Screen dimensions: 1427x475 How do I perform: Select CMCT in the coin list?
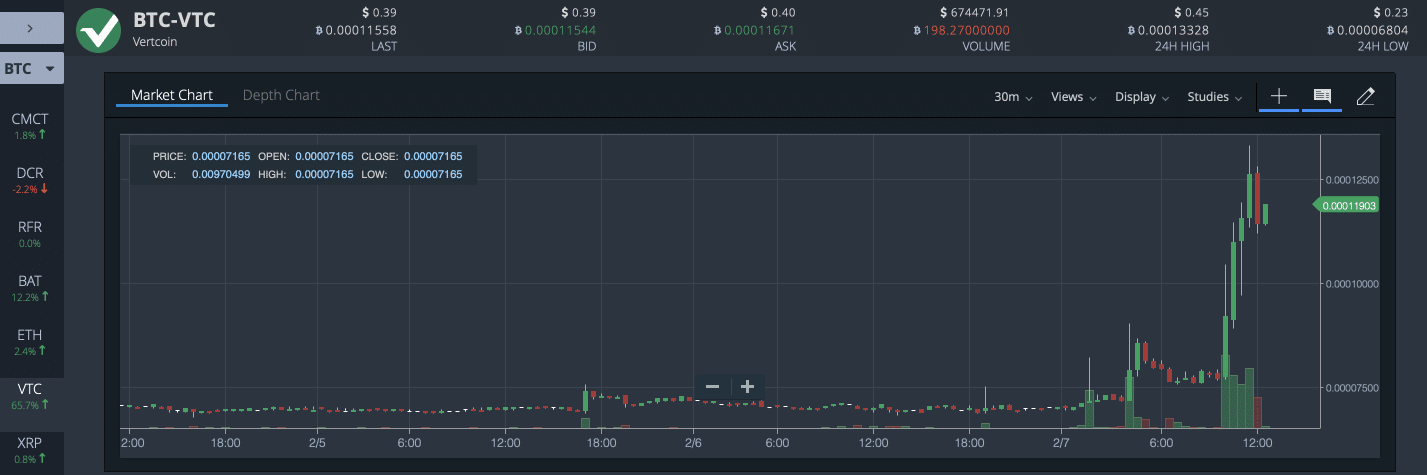tap(30, 125)
